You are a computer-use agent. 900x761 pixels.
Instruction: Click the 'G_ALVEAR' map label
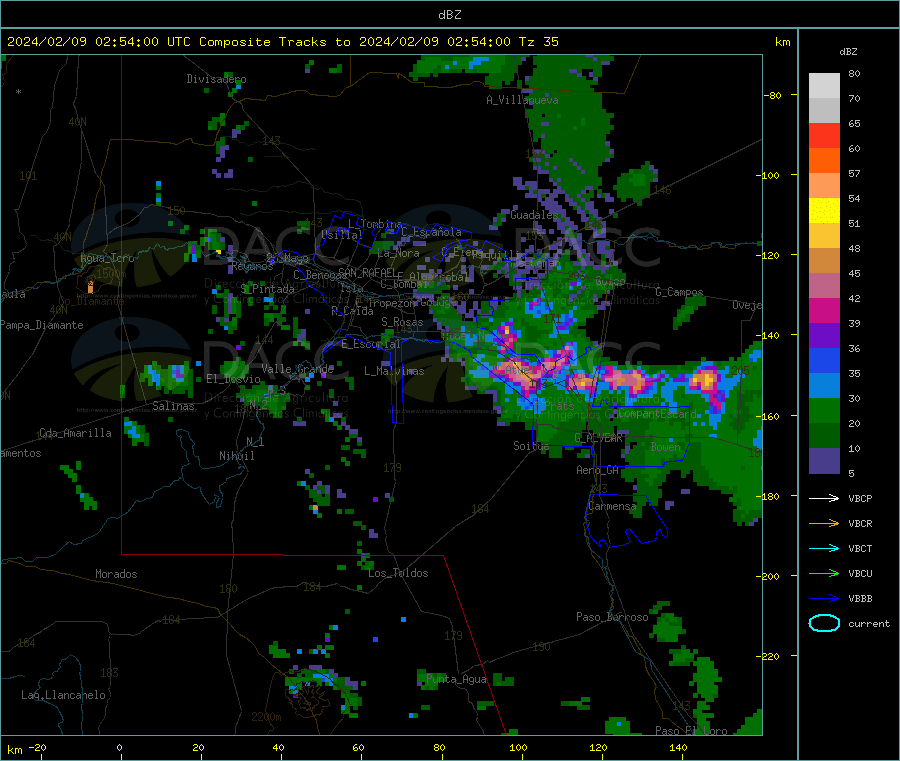click(598, 438)
